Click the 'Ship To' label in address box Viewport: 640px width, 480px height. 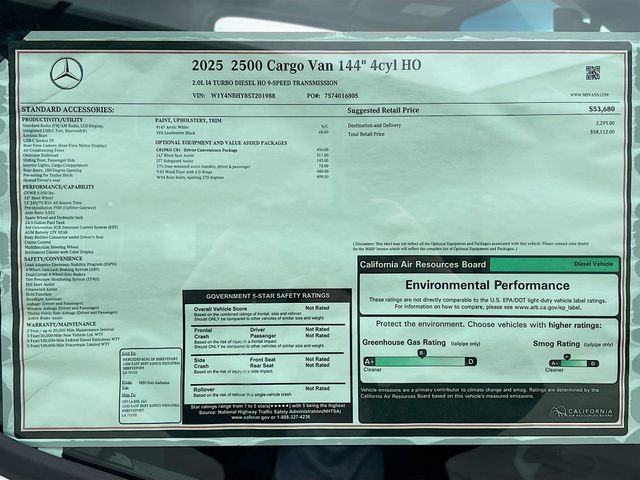[129, 395]
